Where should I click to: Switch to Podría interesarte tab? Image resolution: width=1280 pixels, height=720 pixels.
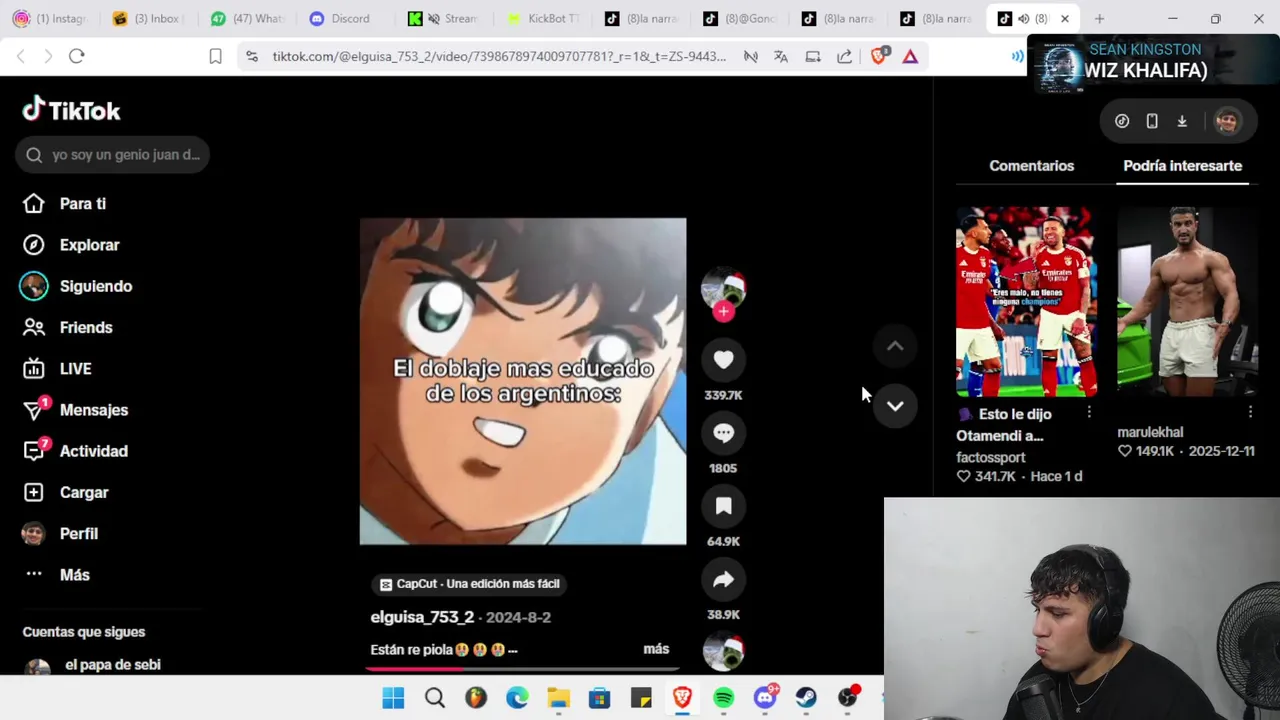tap(1182, 166)
